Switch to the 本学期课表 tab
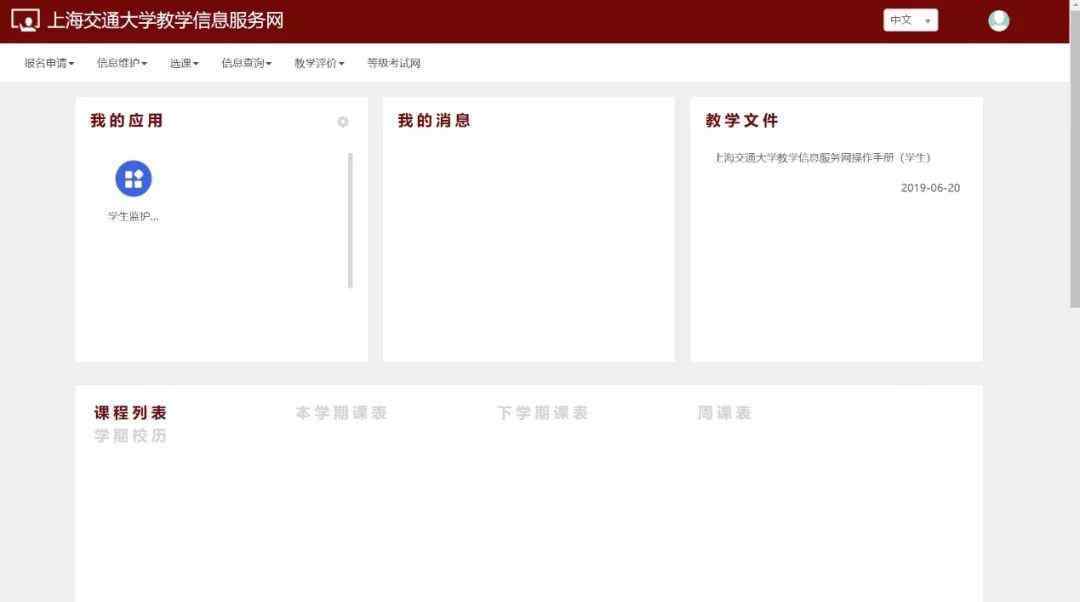 click(341, 413)
